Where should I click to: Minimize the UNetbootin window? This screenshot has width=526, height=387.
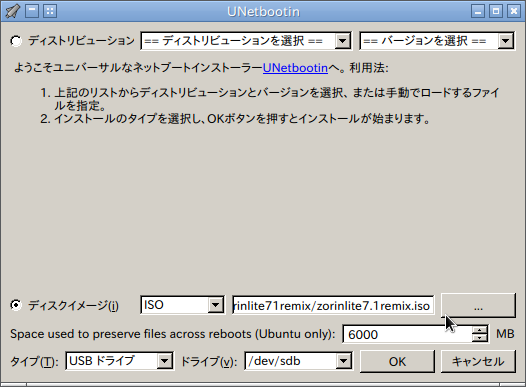(x=478, y=11)
